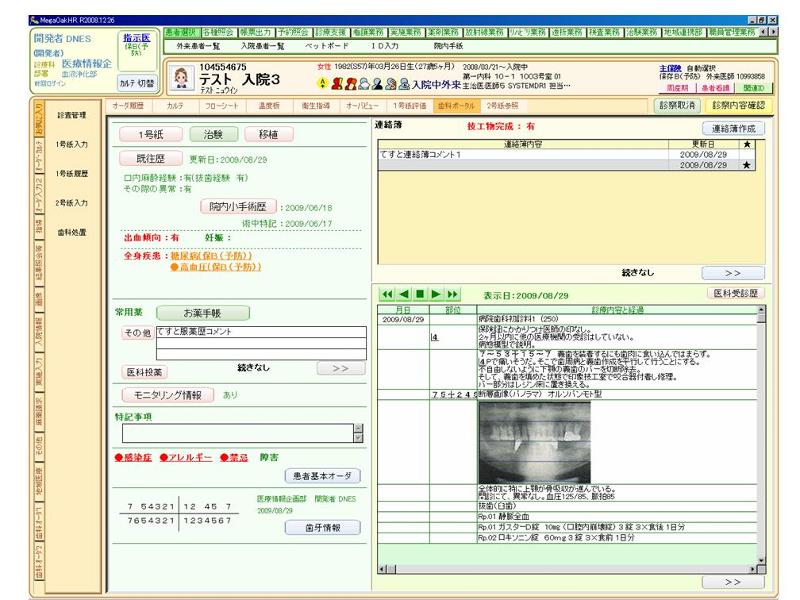Click the star column header in 連絡簿
The height and width of the screenshot is (600, 800).
(746, 144)
